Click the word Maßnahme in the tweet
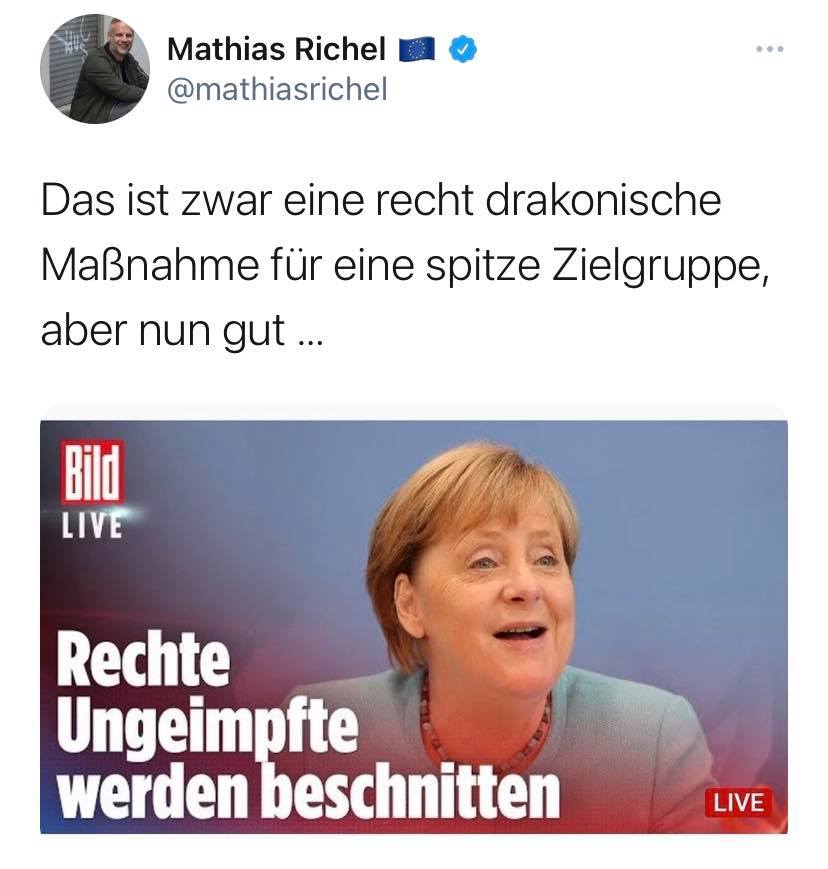This screenshot has height=869, width=828. click(150, 265)
